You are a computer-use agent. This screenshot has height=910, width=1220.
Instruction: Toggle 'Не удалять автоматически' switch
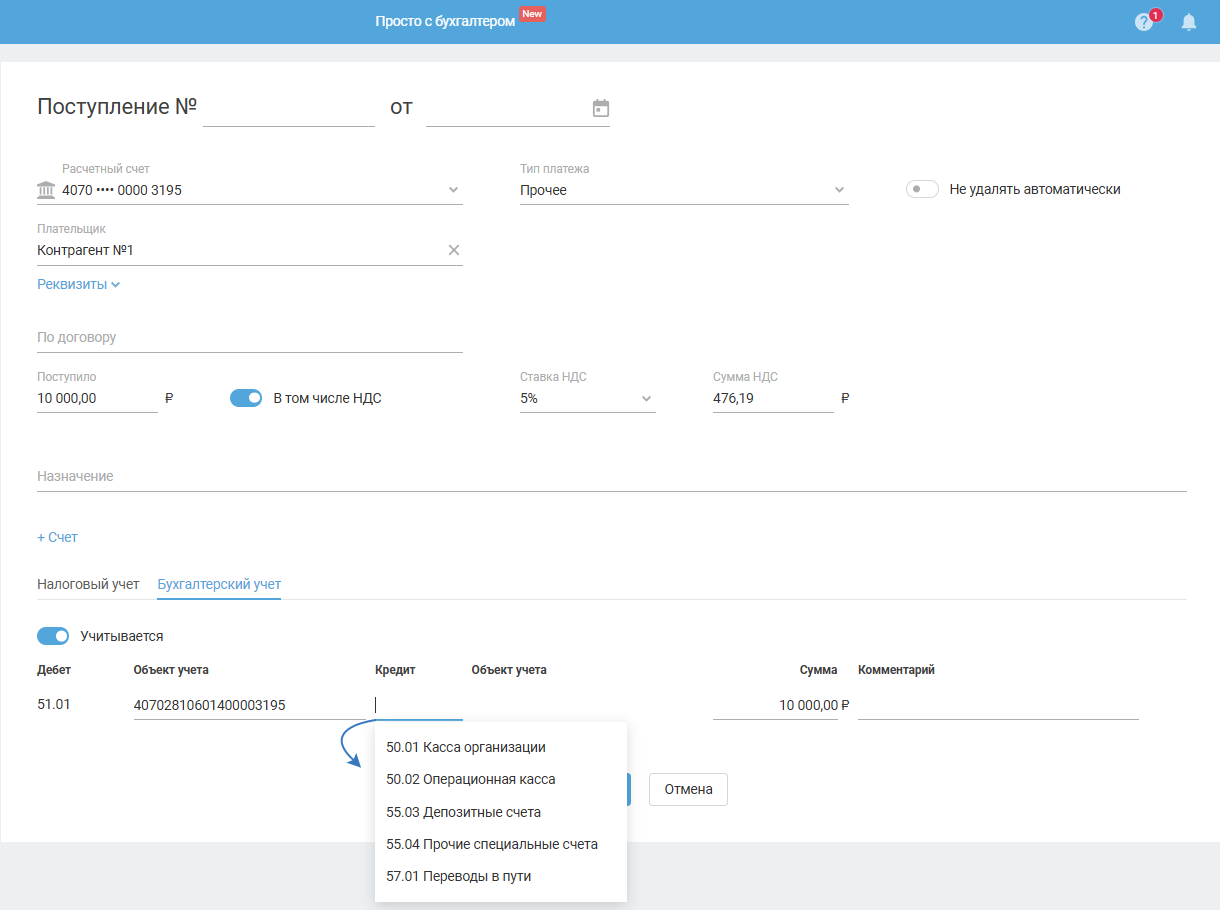coord(922,189)
